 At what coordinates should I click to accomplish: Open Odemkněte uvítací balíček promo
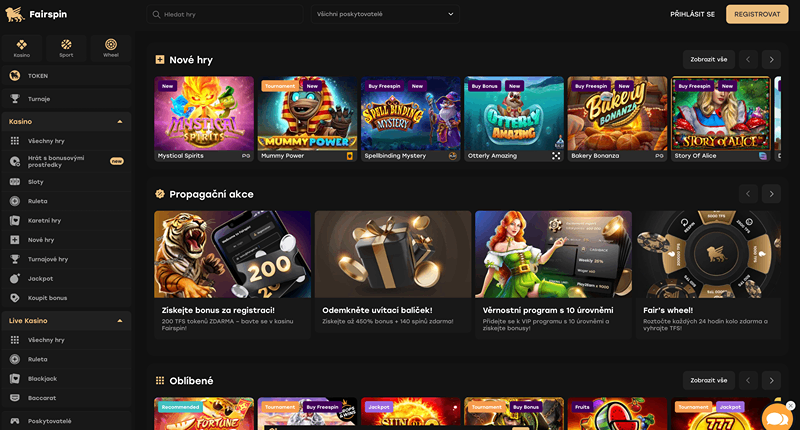click(x=393, y=271)
